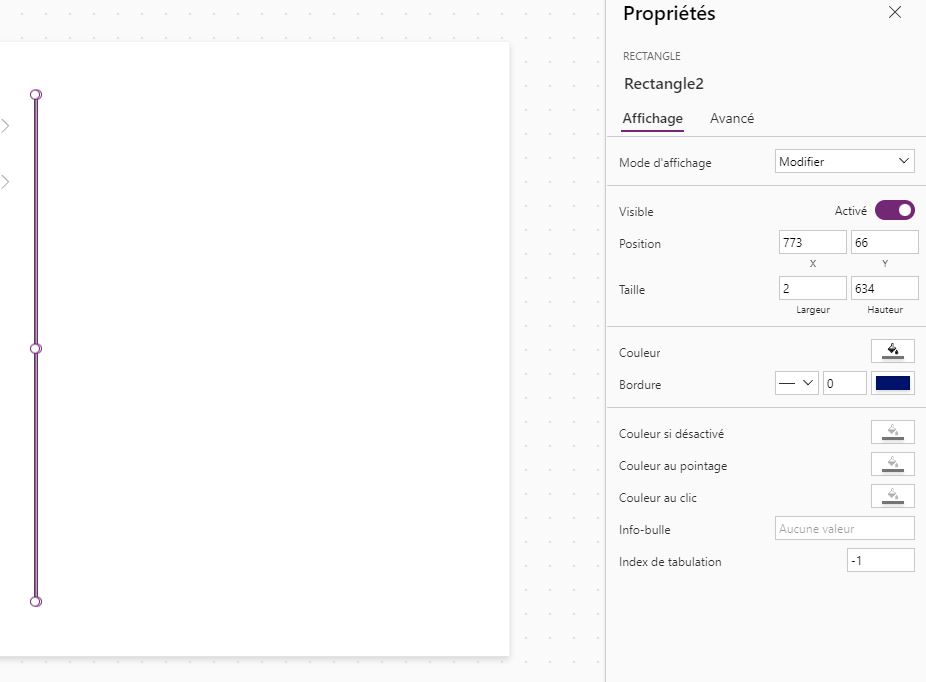
Task: Select the middle handle of the rectangle
Action: tap(35, 348)
